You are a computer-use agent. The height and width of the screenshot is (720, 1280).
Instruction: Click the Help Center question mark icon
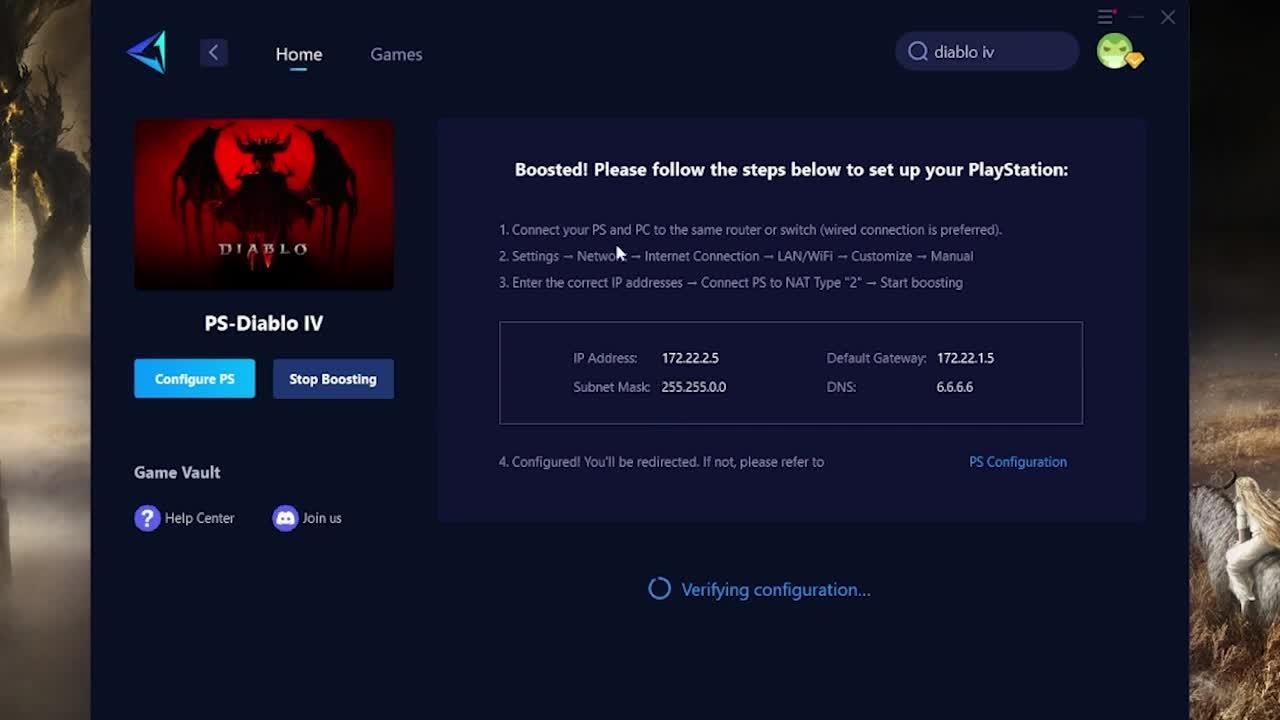point(147,518)
